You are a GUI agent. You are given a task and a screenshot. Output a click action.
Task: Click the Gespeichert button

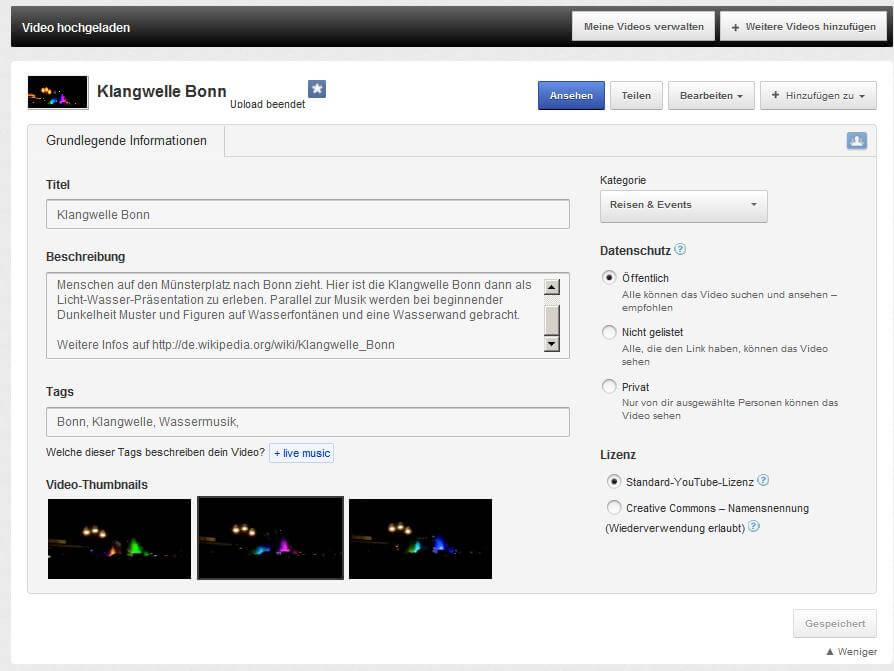coord(835,624)
